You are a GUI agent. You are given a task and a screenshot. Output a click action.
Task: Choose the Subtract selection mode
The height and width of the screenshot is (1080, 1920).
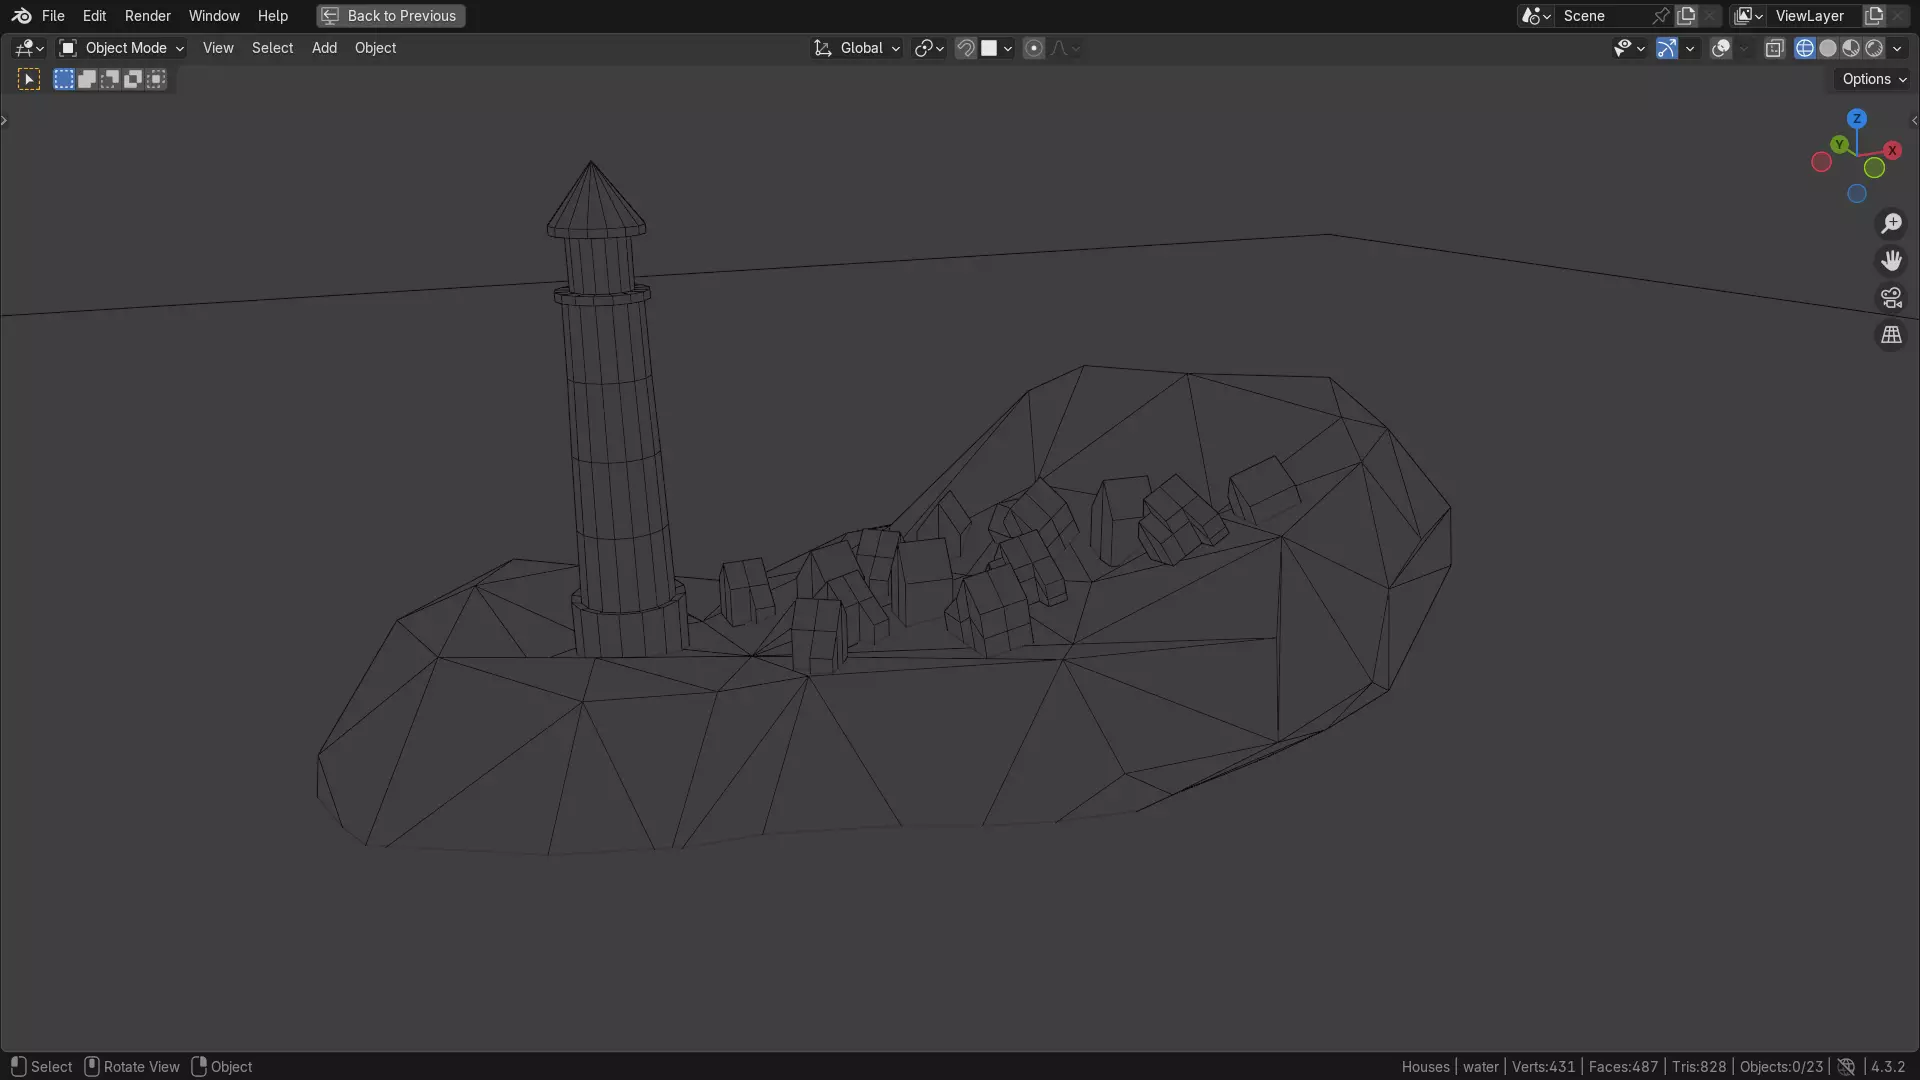(110, 79)
